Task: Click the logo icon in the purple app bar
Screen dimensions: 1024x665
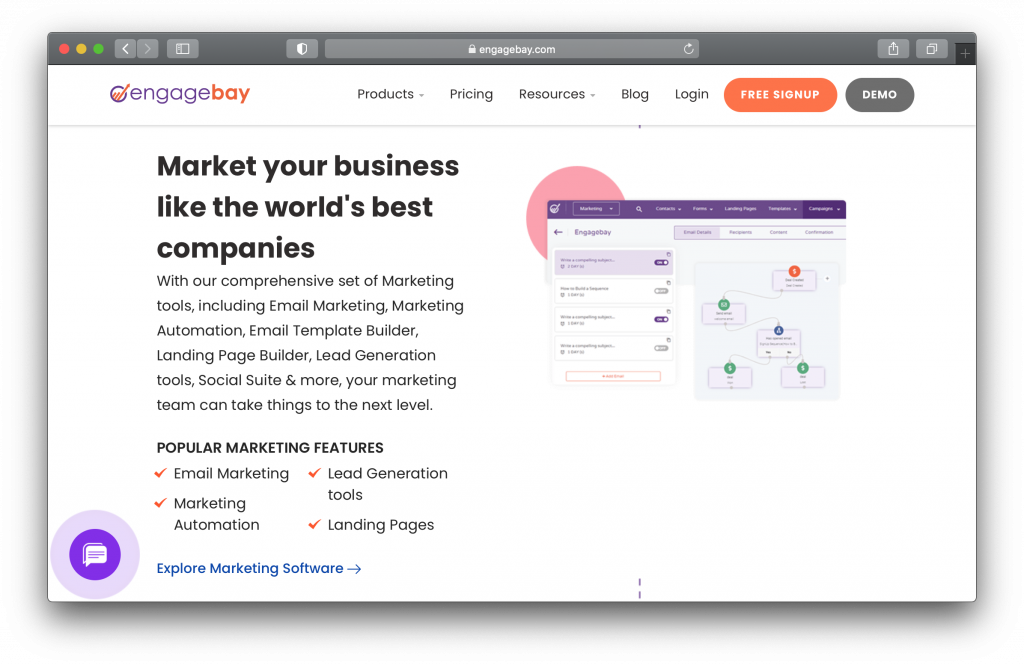Action: pyautogui.click(x=555, y=208)
